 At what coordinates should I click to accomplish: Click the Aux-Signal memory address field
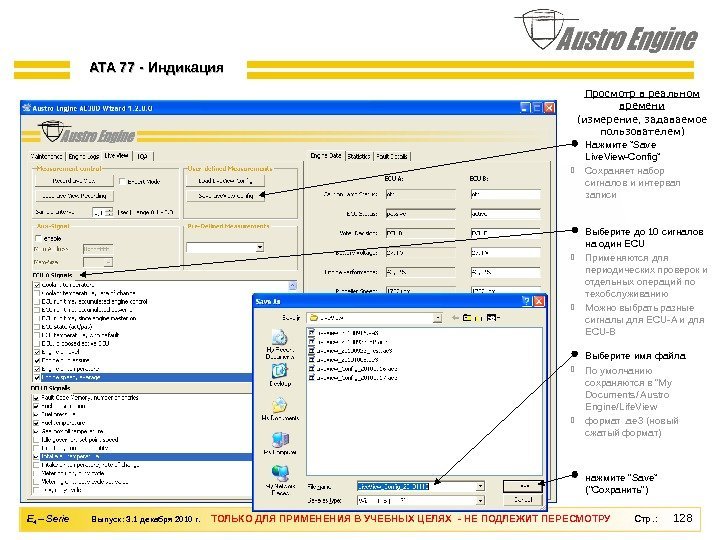tap(98, 249)
